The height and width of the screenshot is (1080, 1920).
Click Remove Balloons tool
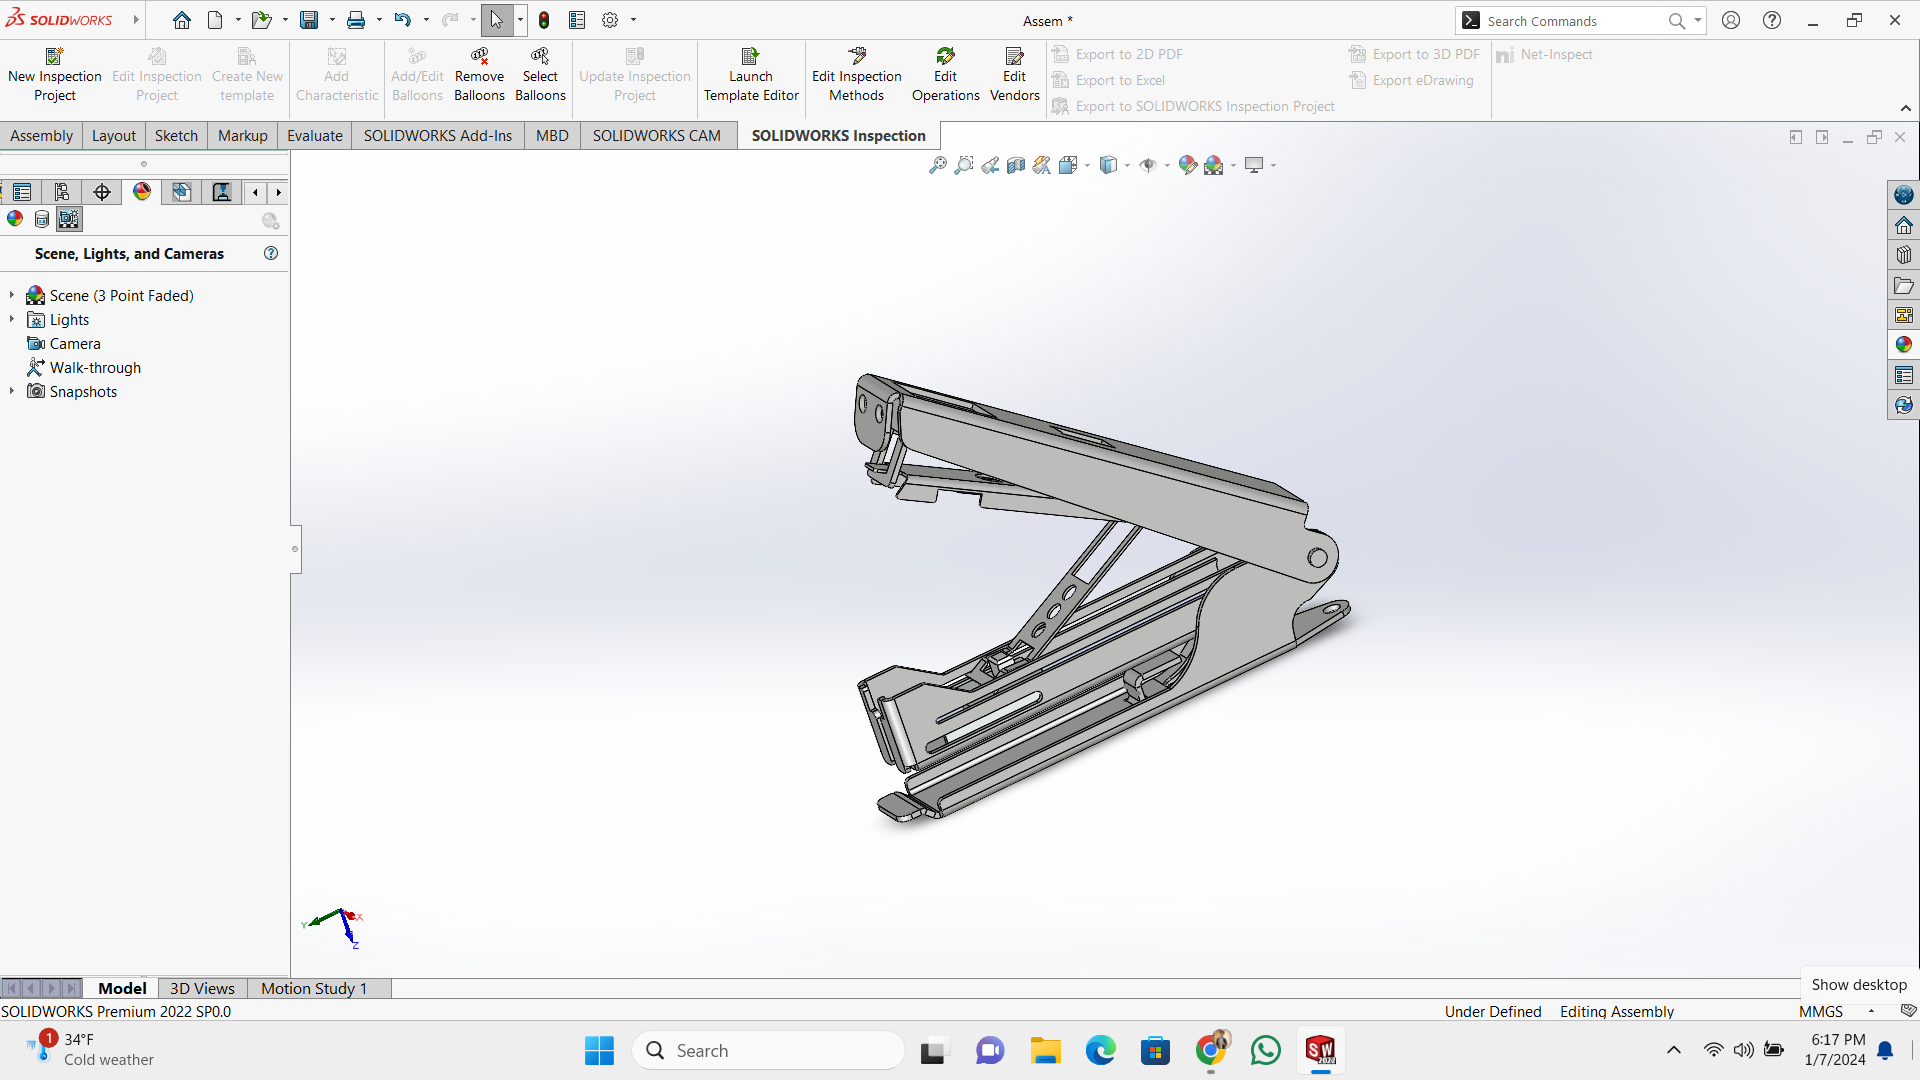479,75
